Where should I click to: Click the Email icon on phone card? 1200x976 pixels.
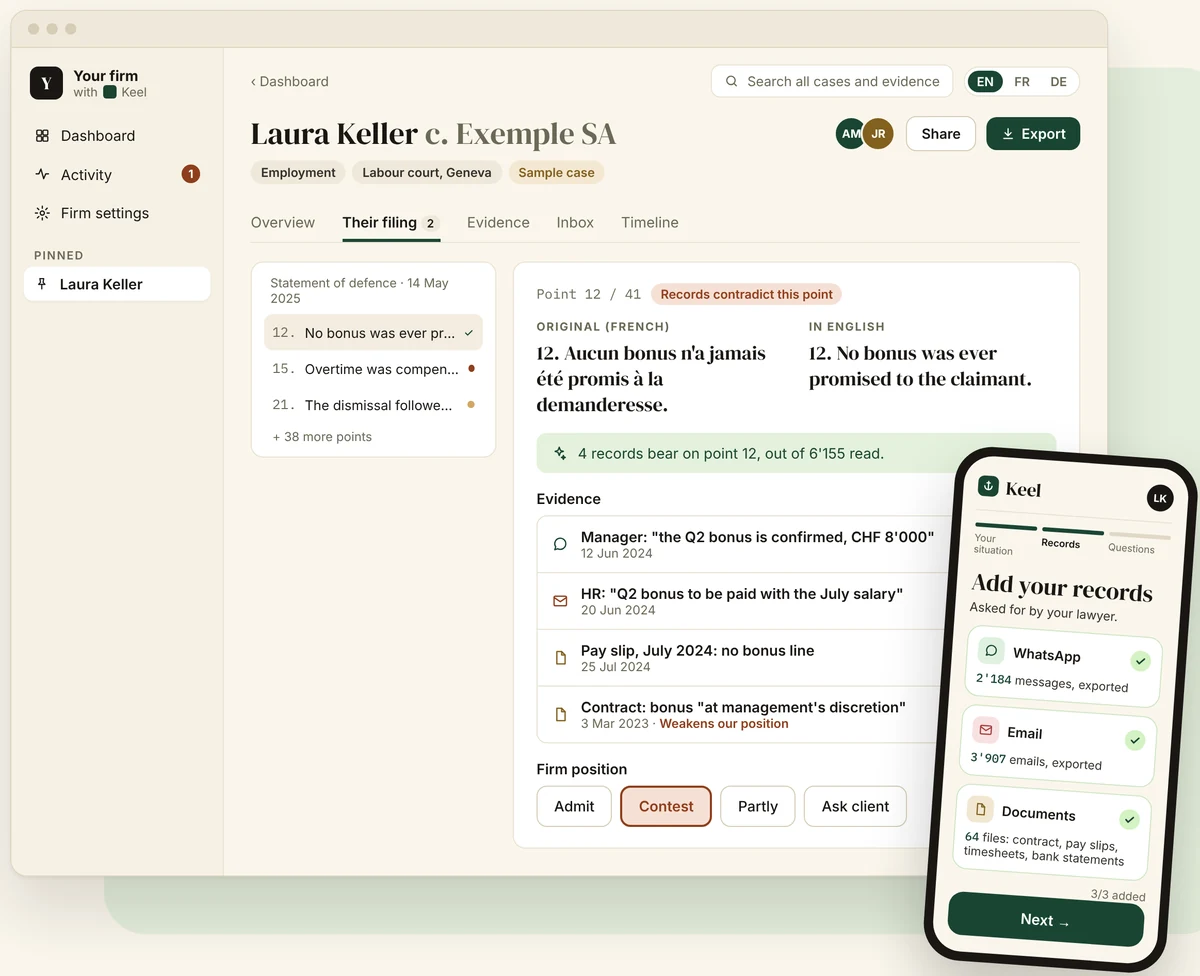985,730
